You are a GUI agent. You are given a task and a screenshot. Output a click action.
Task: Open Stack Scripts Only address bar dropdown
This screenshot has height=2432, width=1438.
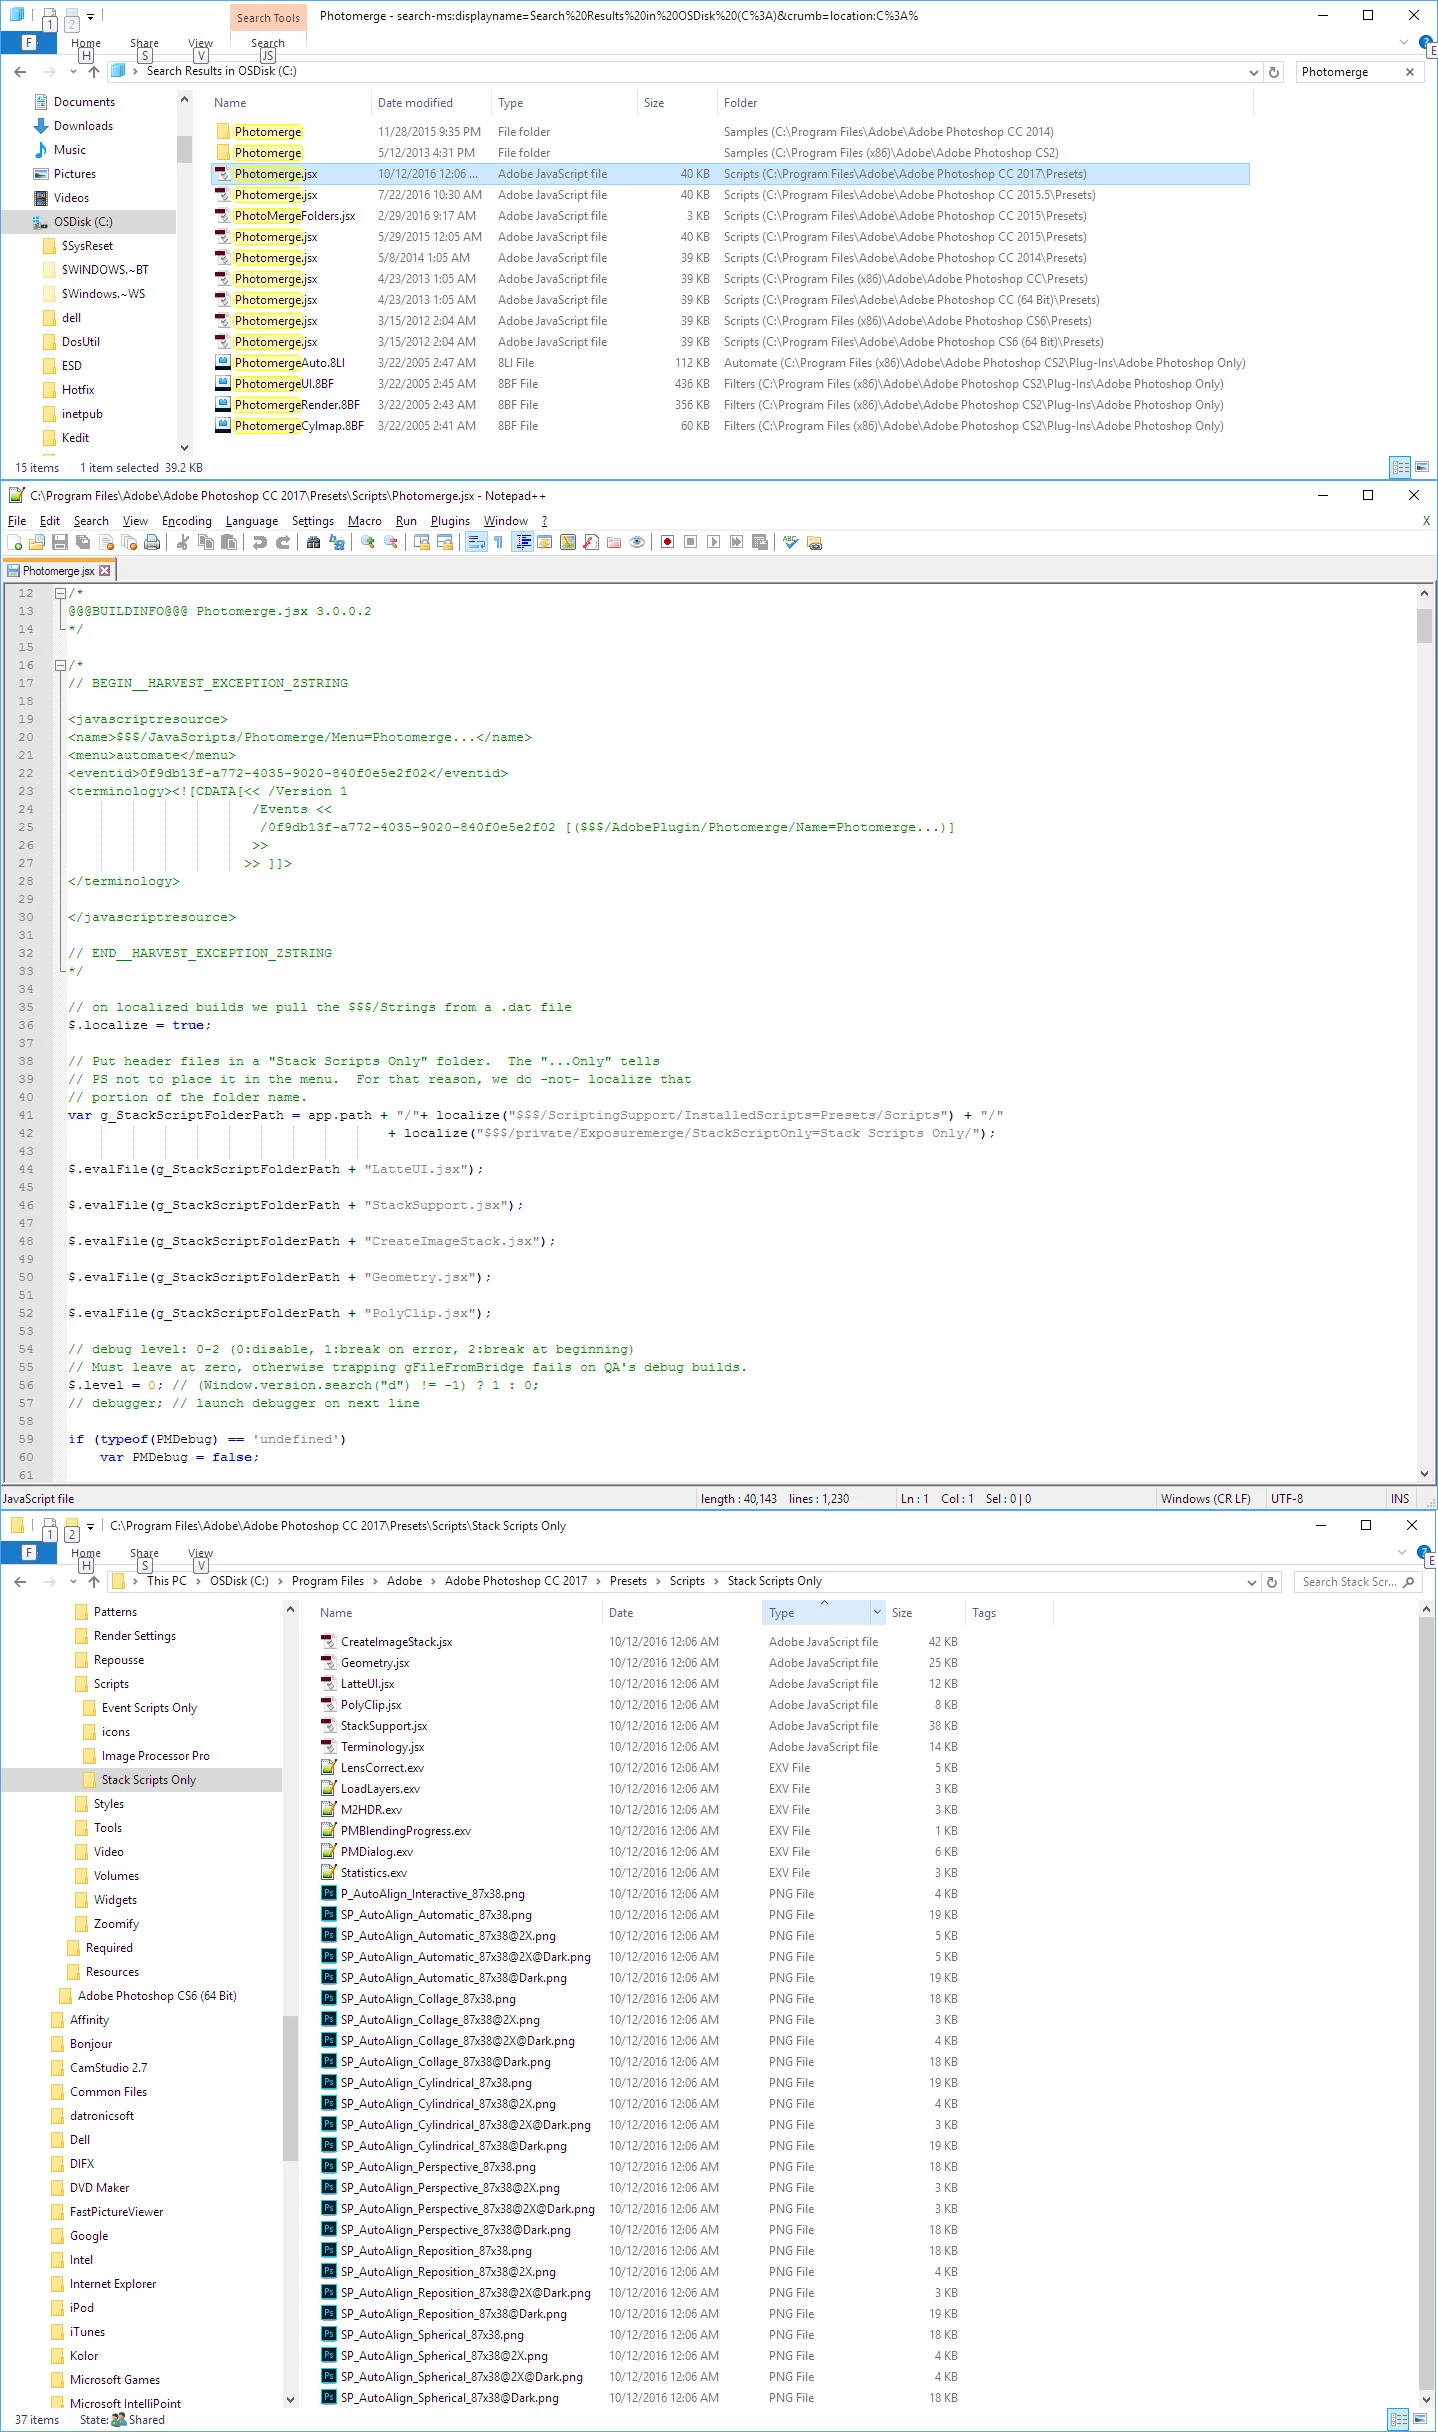point(1252,1582)
